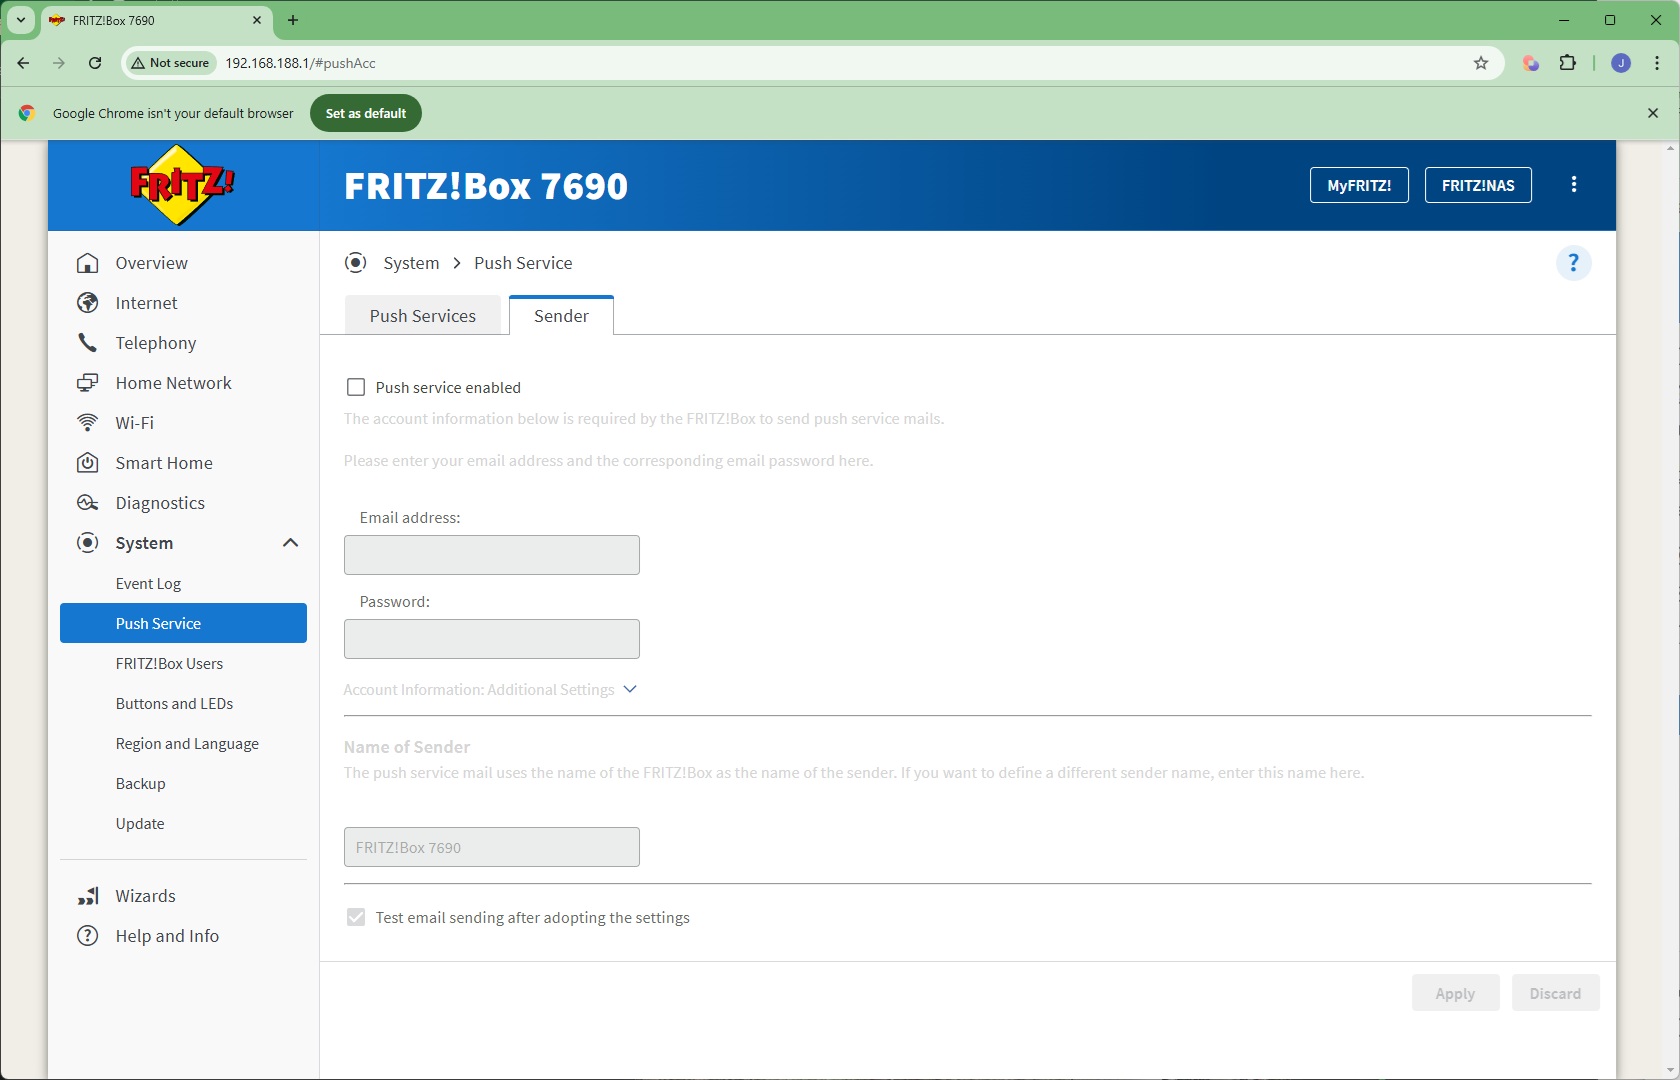Toggle Test email sending after adopting settings
Viewport: 1680px width, 1080px height.
[355, 917]
